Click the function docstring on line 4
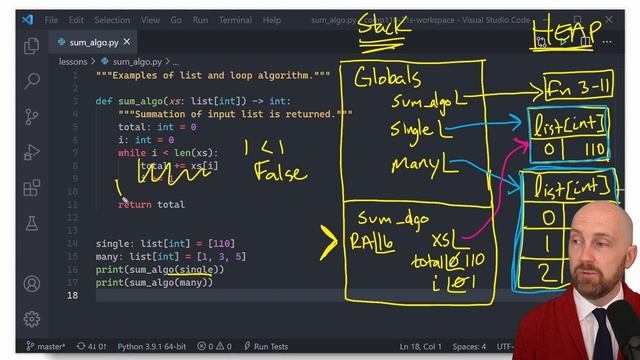This screenshot has height=360, width=640. [x=236, y=114]
